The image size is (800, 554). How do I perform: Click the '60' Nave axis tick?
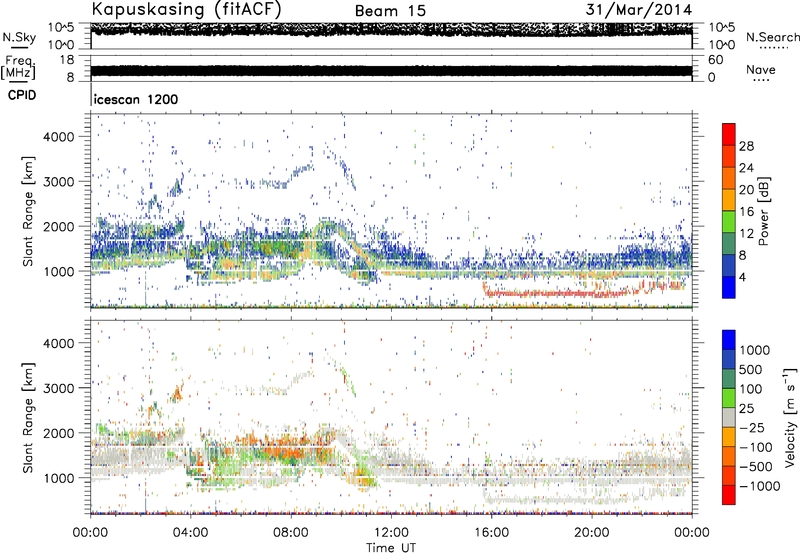pyautogui.click(x=715, y=60)
